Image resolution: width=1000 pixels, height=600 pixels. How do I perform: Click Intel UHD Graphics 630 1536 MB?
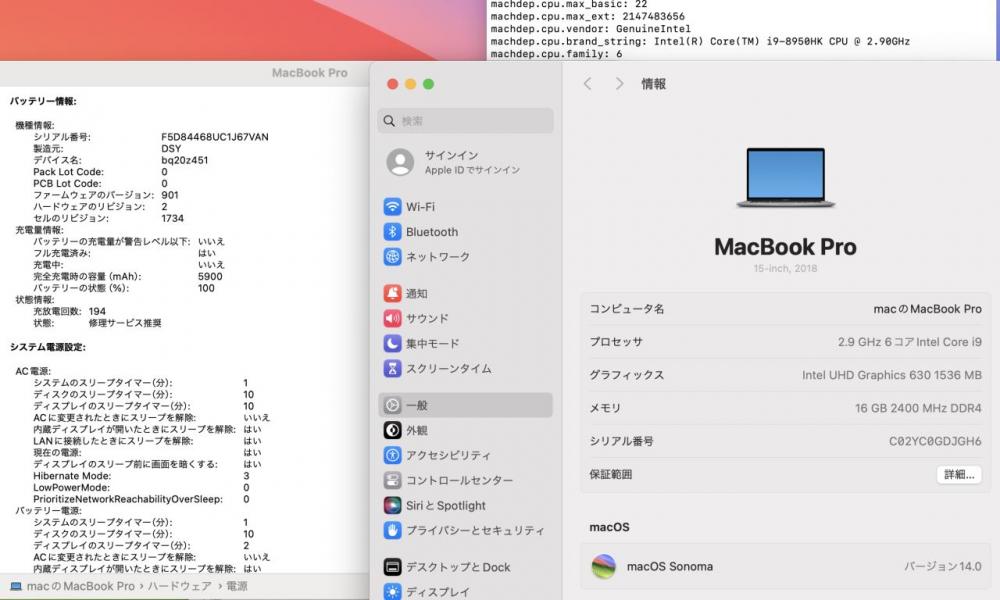click(892, 375)
